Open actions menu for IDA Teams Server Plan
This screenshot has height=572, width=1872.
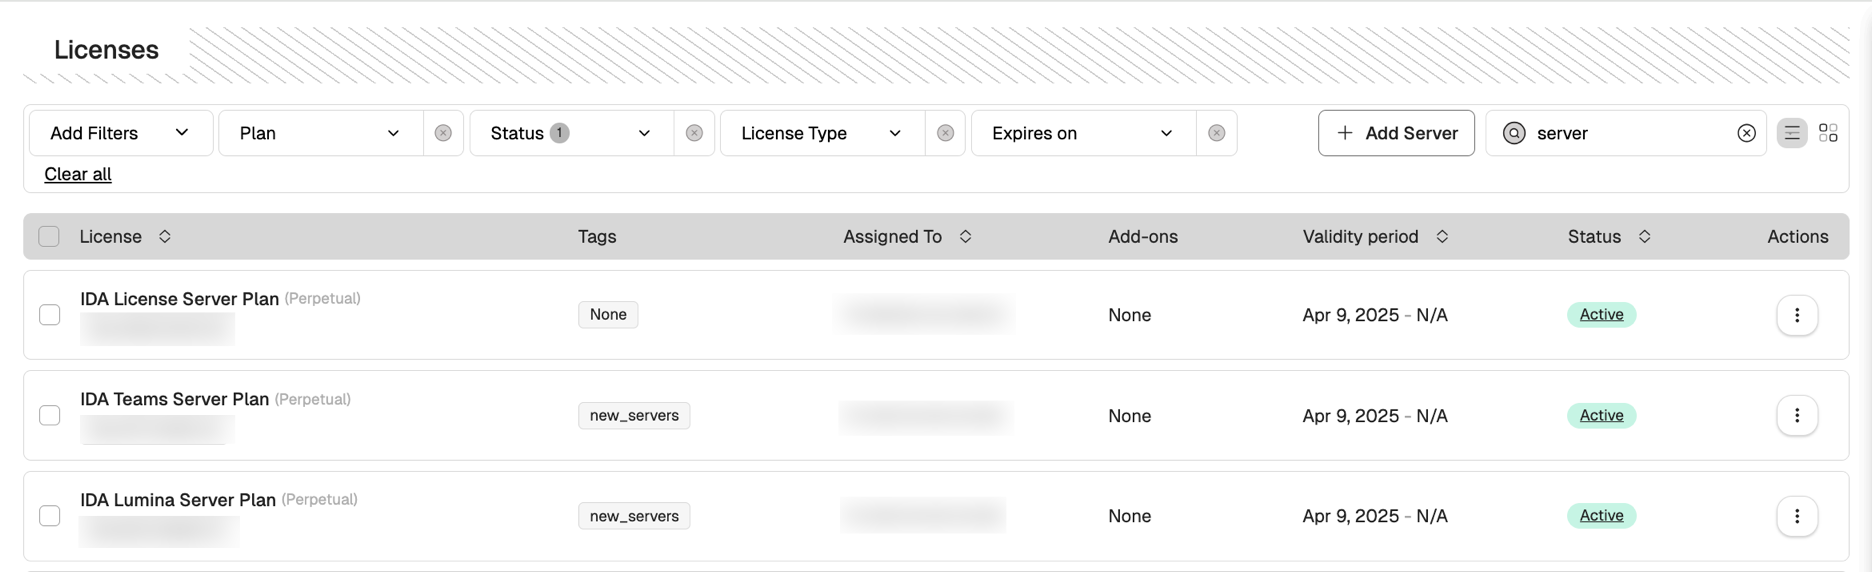coord(1797,415)
